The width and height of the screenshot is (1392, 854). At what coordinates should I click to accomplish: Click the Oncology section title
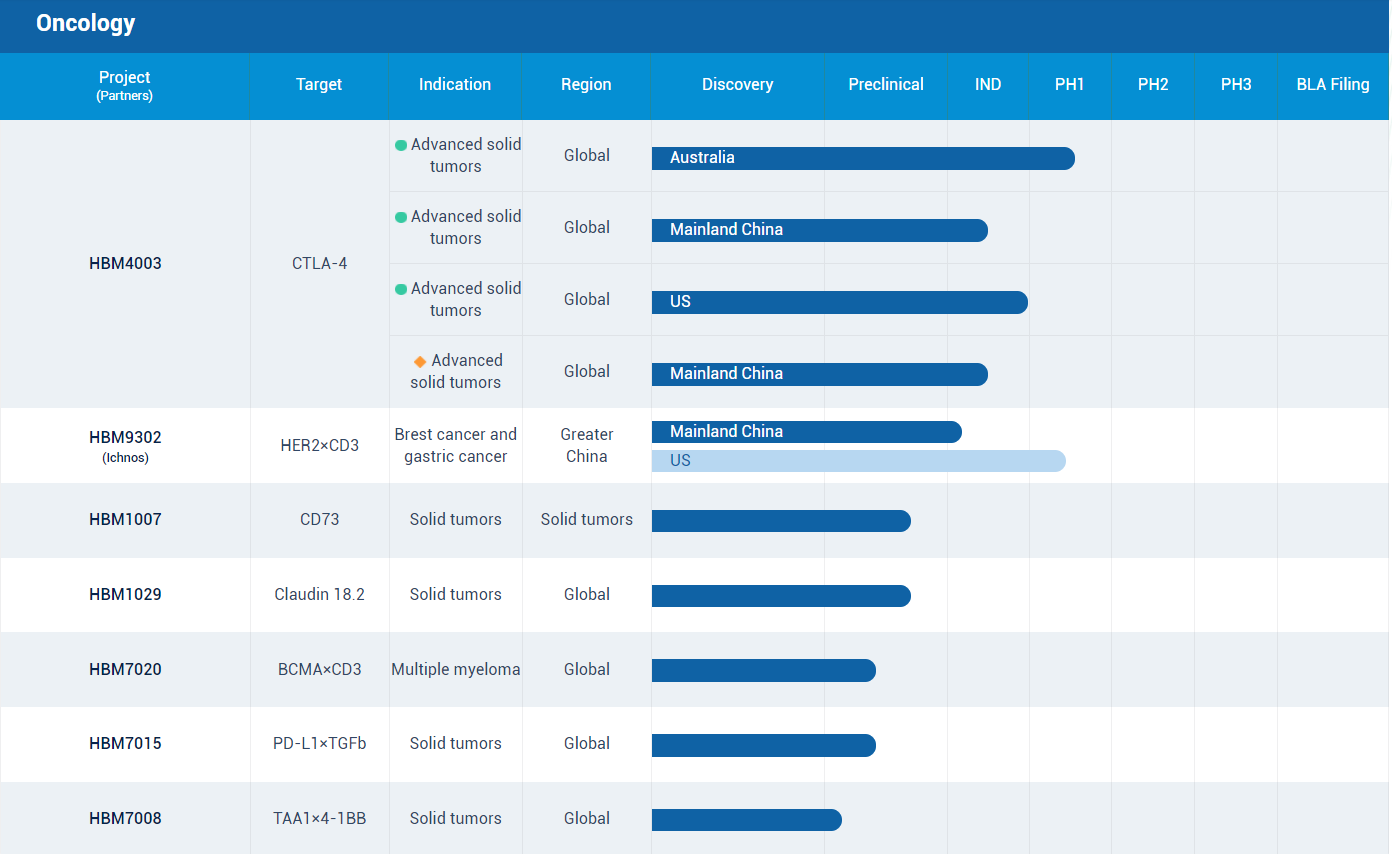85,24
